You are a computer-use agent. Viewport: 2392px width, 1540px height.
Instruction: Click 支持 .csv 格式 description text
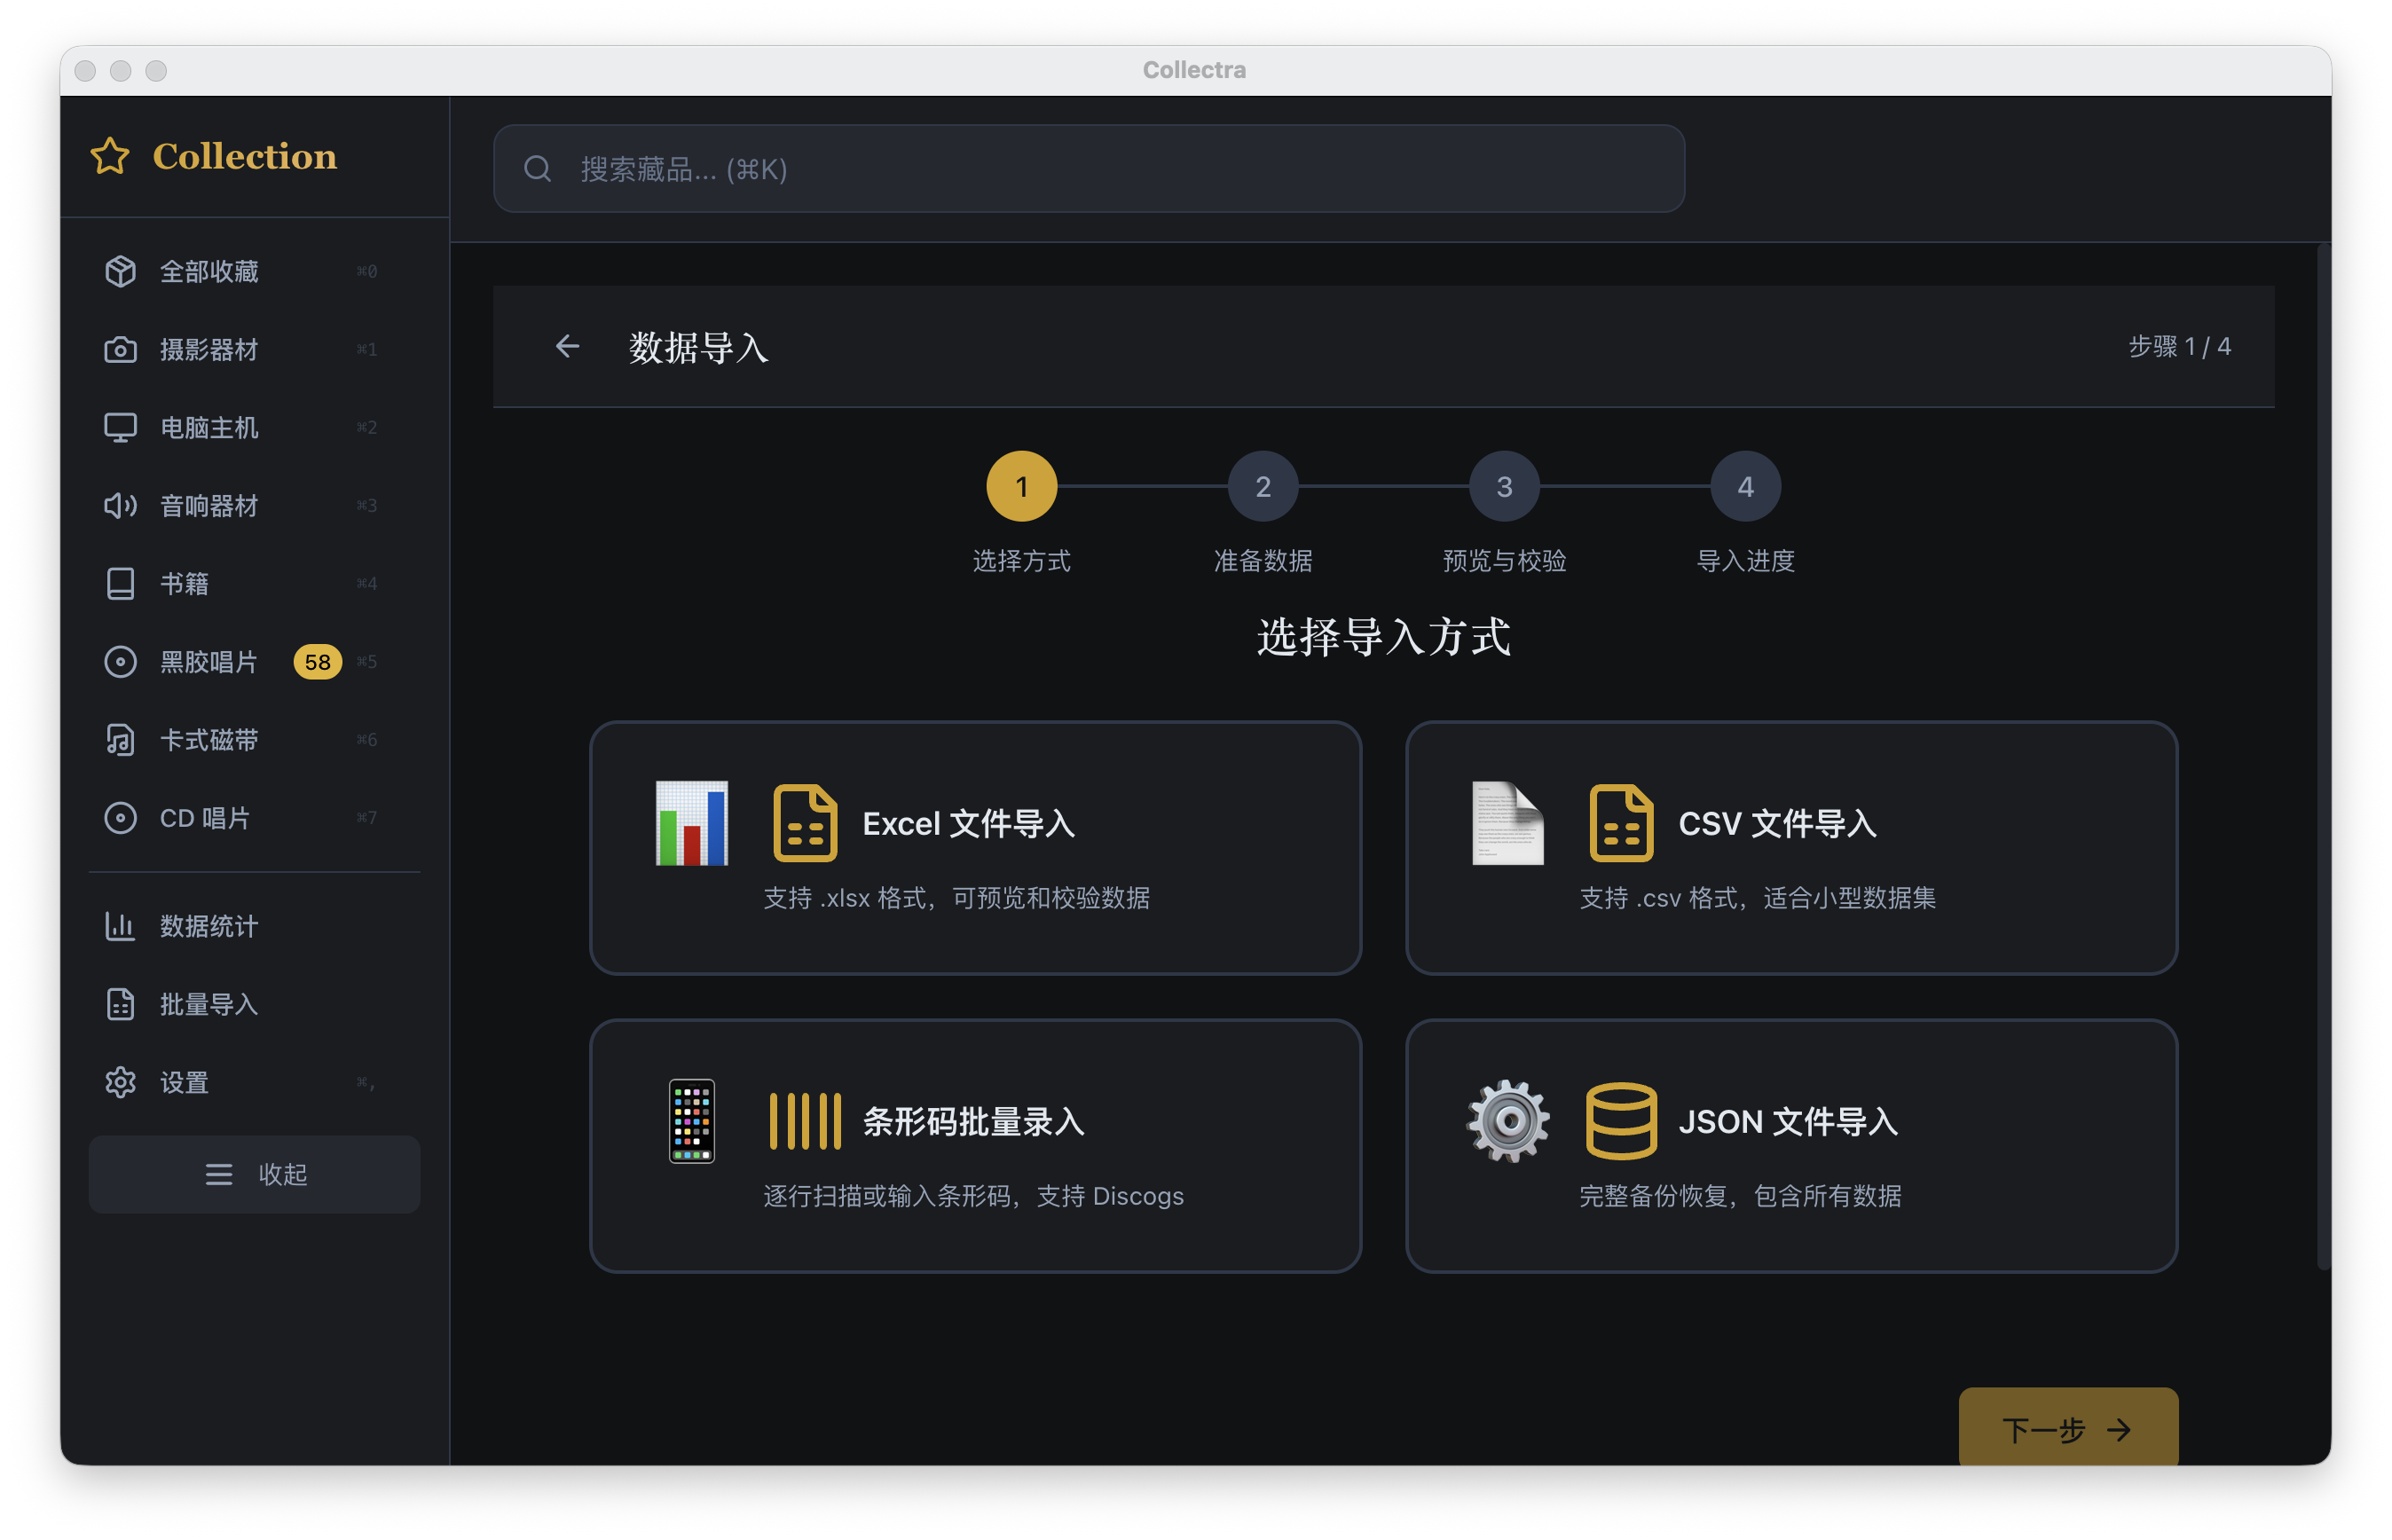click(x=1757, y=897)
